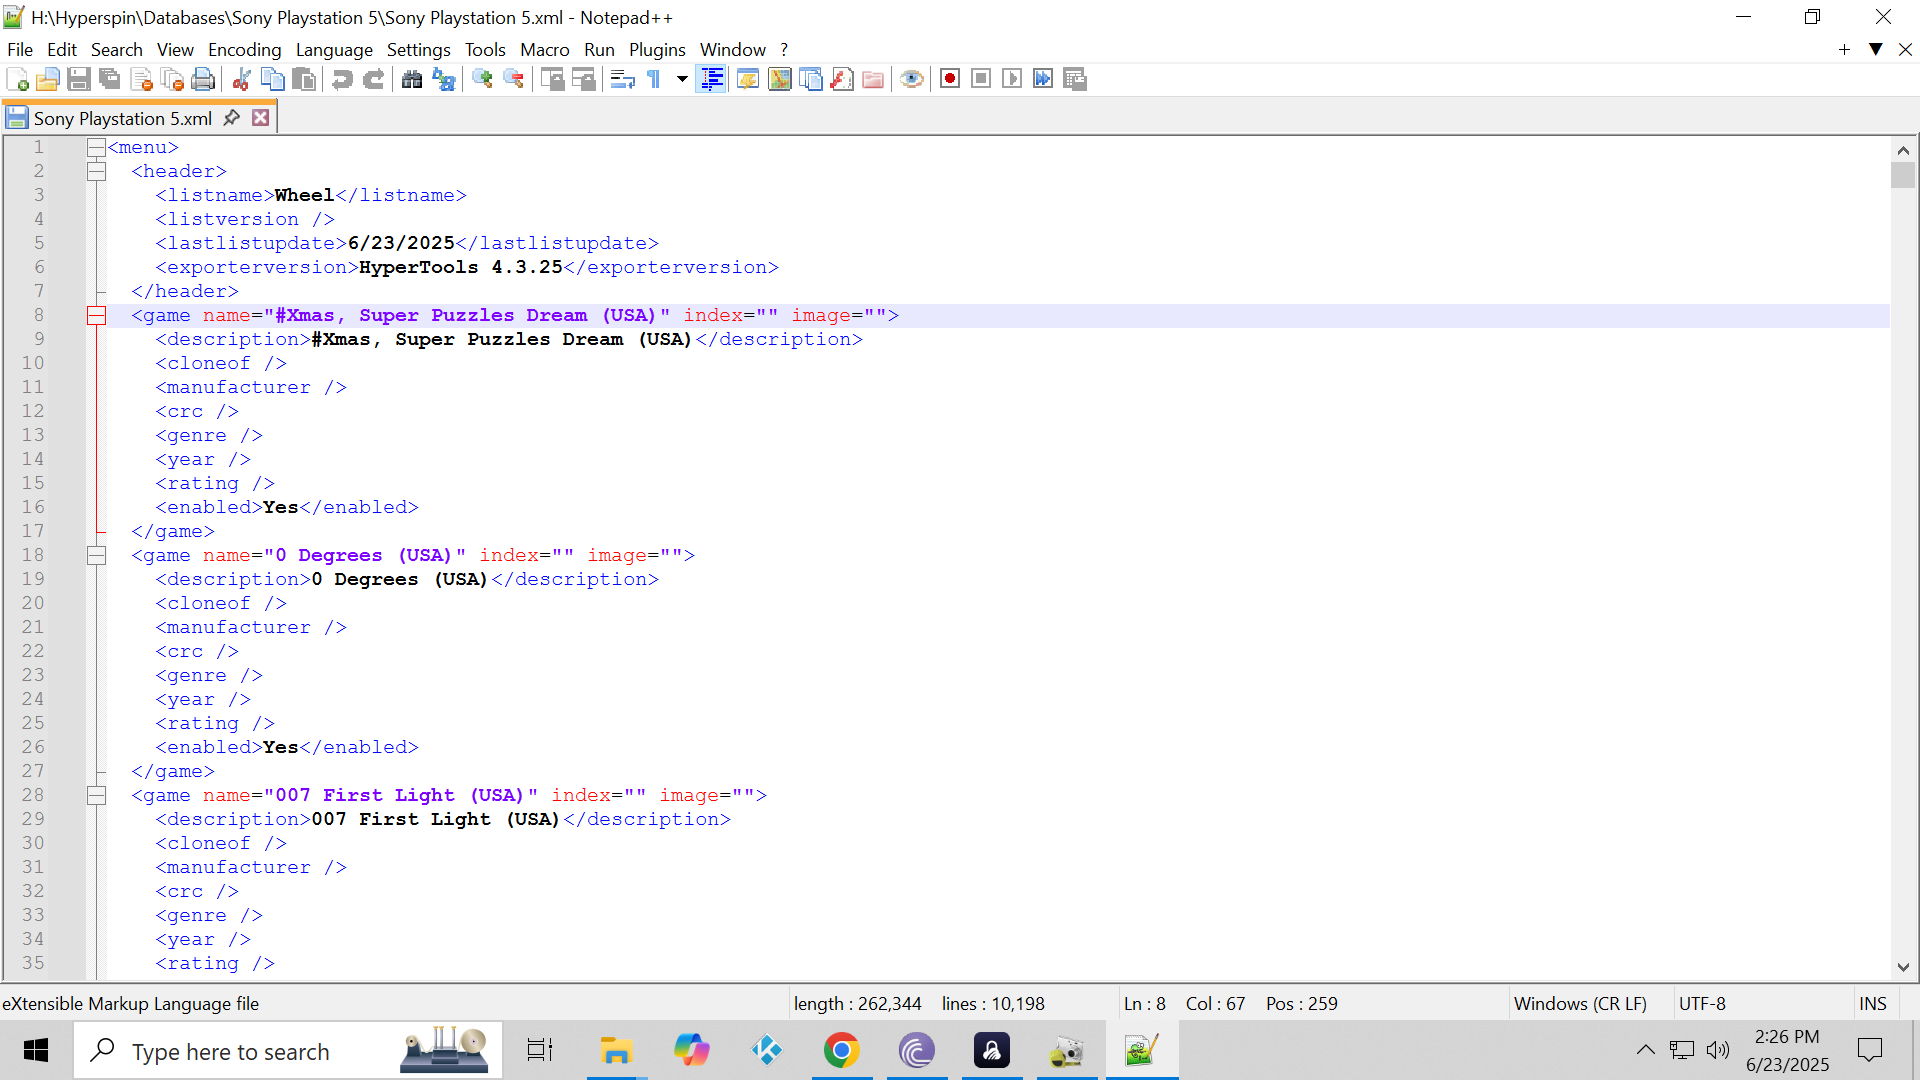Toggle show all characters pilcrow icon

[654, 79]
